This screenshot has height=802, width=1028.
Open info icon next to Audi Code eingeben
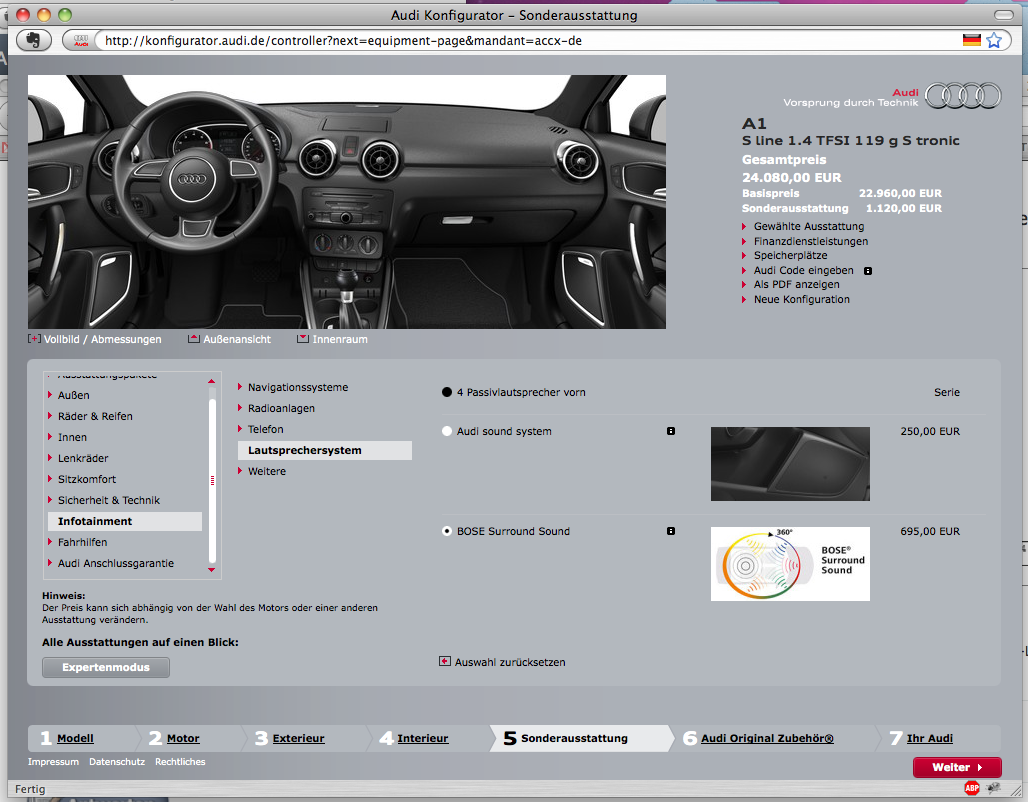point(868,271)
